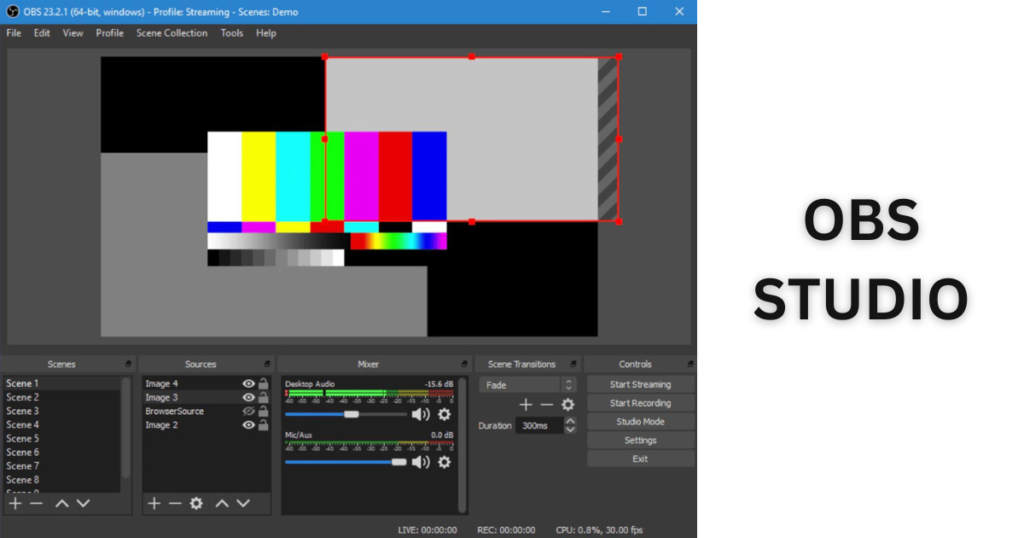The width and height of the screenshot is (1024, 538).
Task: Open the Fade transition dropdown
Action: 527,385
